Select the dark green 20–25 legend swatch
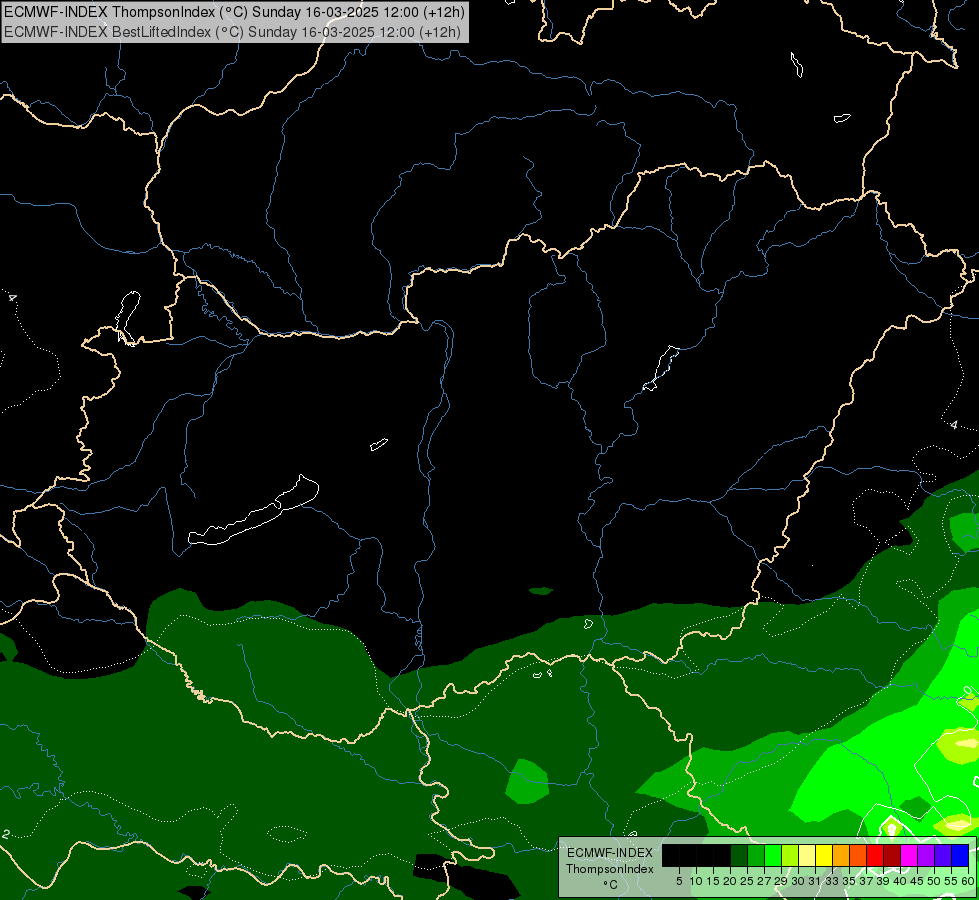The height and width of the screenshot is (900, 979). [x=739, y=855]
